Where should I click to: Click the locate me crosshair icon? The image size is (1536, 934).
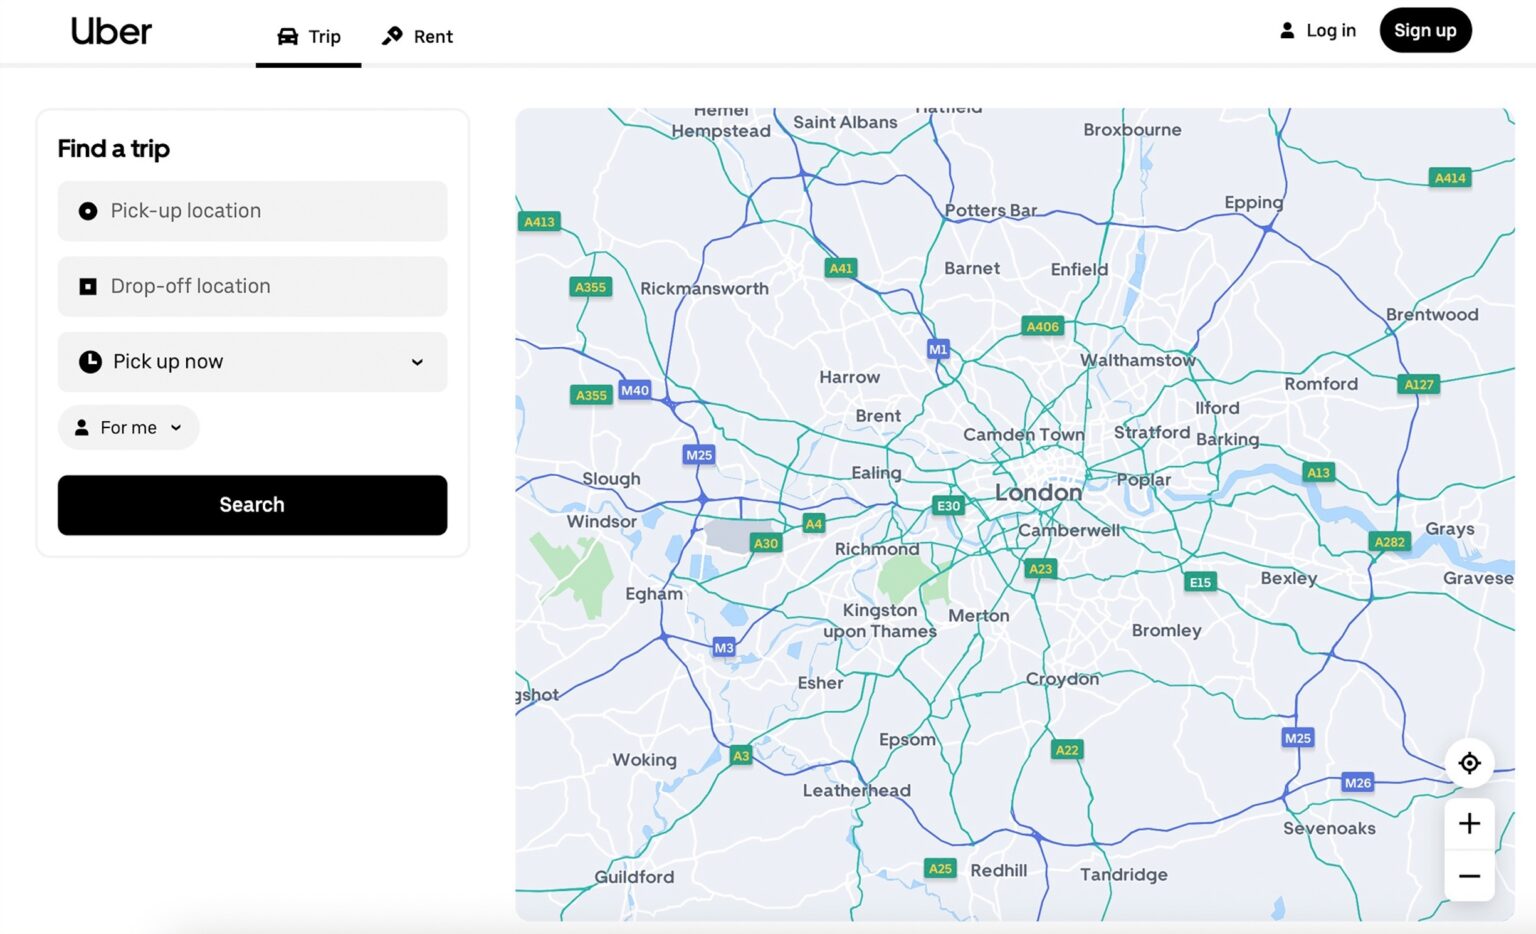[x=1469, y=763]
